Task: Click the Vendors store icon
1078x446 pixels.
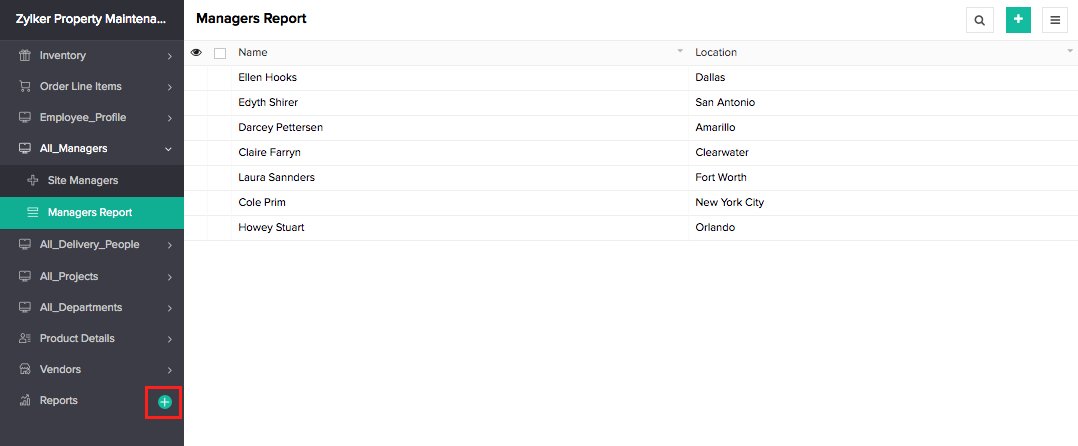Action: pos(25,370)
